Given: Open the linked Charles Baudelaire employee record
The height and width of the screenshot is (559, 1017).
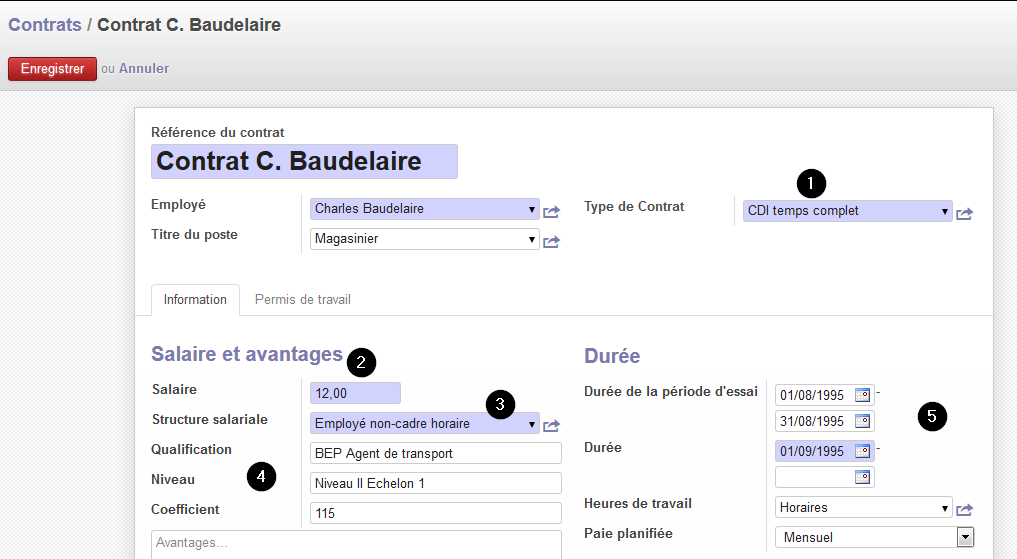Looking at the screenshot, I should pos(551,212).
